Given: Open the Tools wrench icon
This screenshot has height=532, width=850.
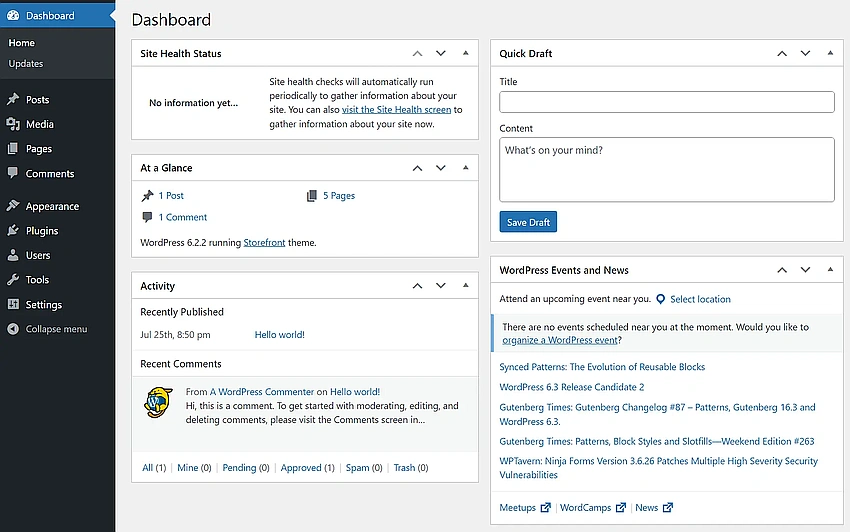Looking at the screenshot, I should click(13, 279).
